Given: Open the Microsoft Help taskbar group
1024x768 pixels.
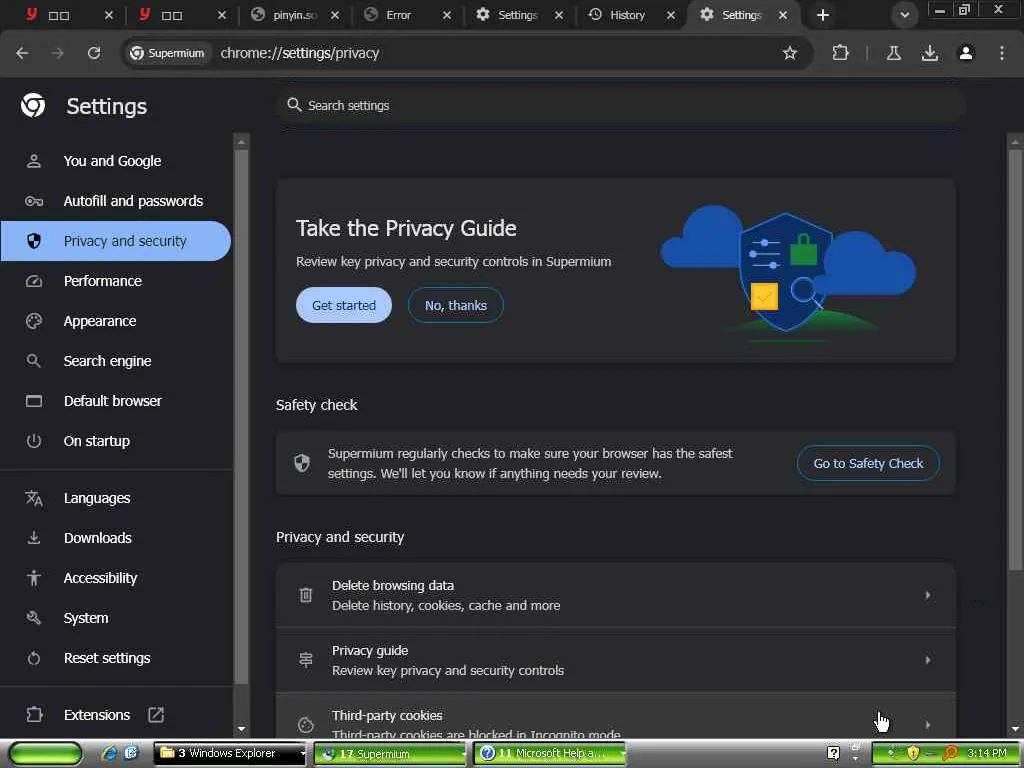Looking at the screenshot, I should click(x=549, y=754).
